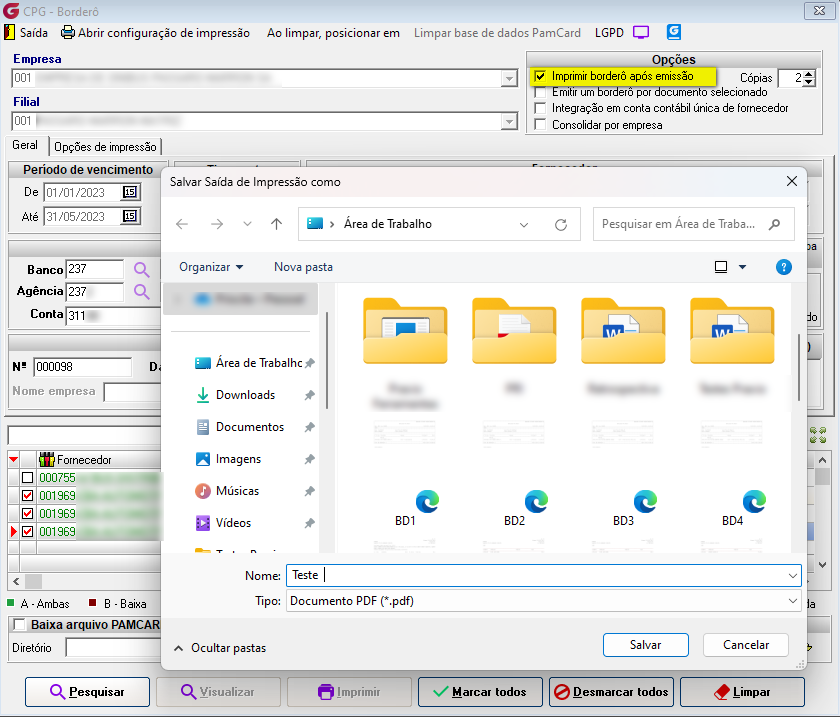Open Vídeos in the sidebar
This screenshot has height=717, width=840.
point(233,523)
